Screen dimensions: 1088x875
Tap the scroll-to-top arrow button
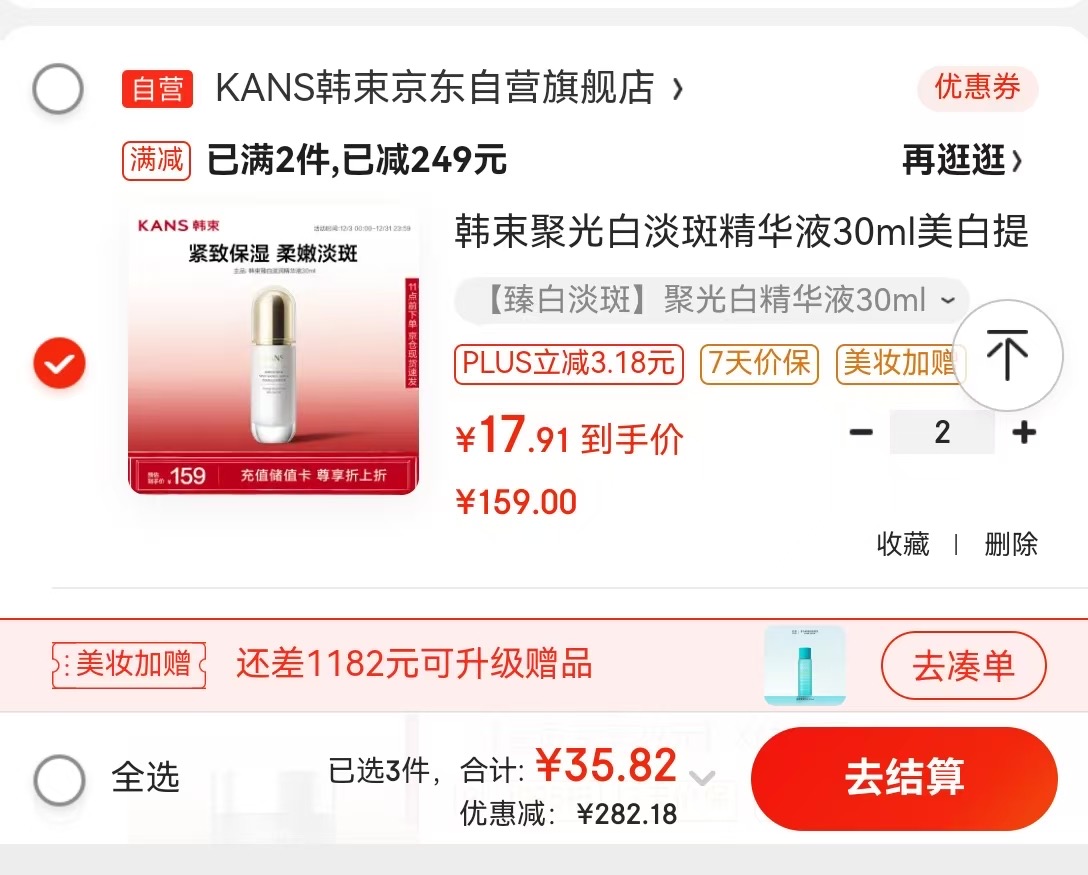[x=1007, y=355]
